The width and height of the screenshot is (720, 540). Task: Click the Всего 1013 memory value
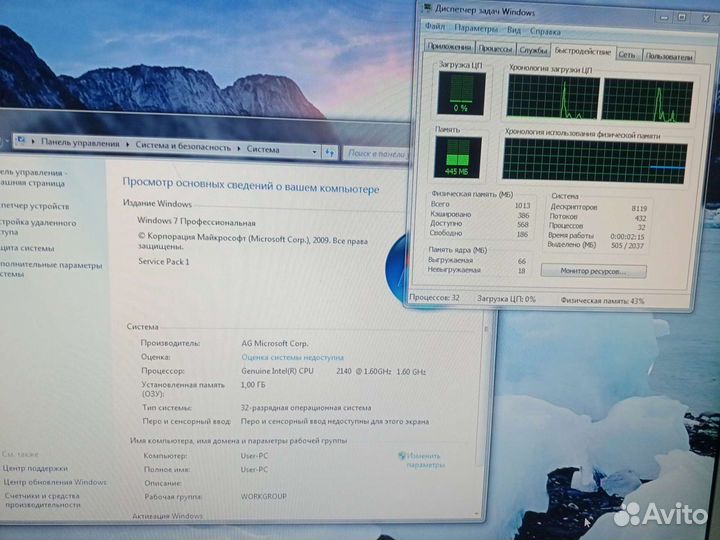click(522, 205)
